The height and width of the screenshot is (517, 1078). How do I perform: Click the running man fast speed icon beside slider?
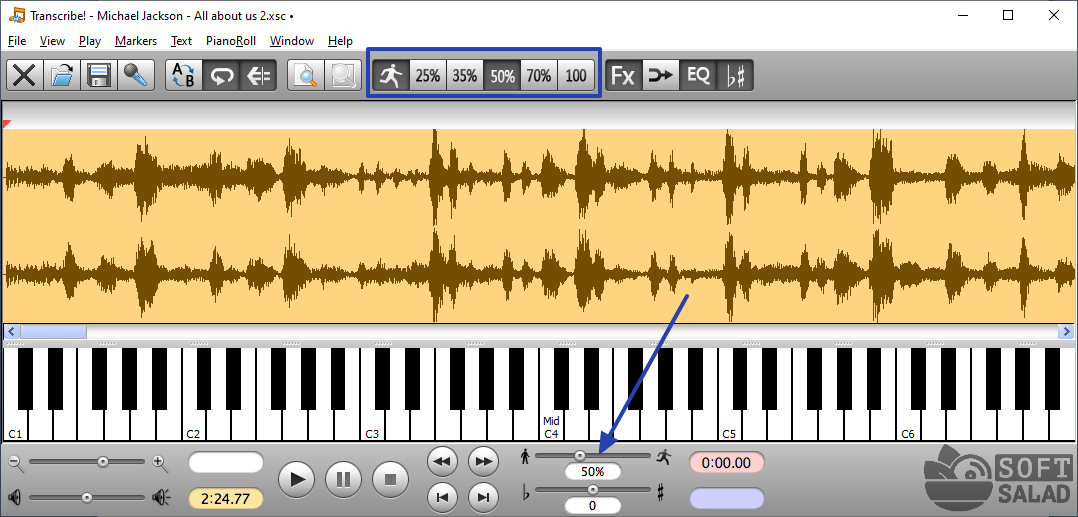(x=663, y=456)
